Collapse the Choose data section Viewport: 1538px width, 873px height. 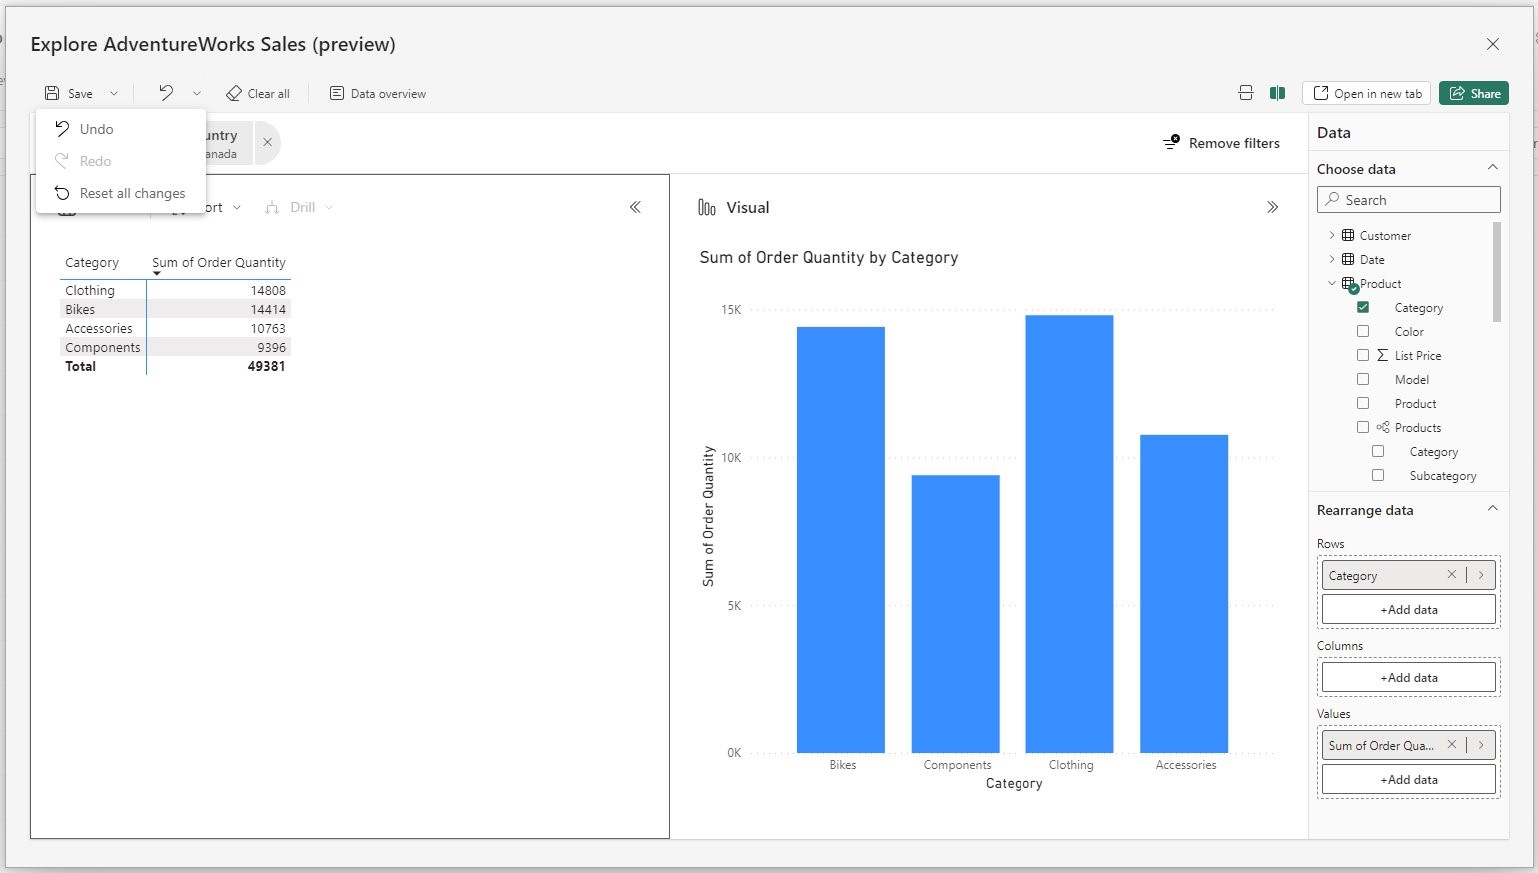[x=1492, y=168]
